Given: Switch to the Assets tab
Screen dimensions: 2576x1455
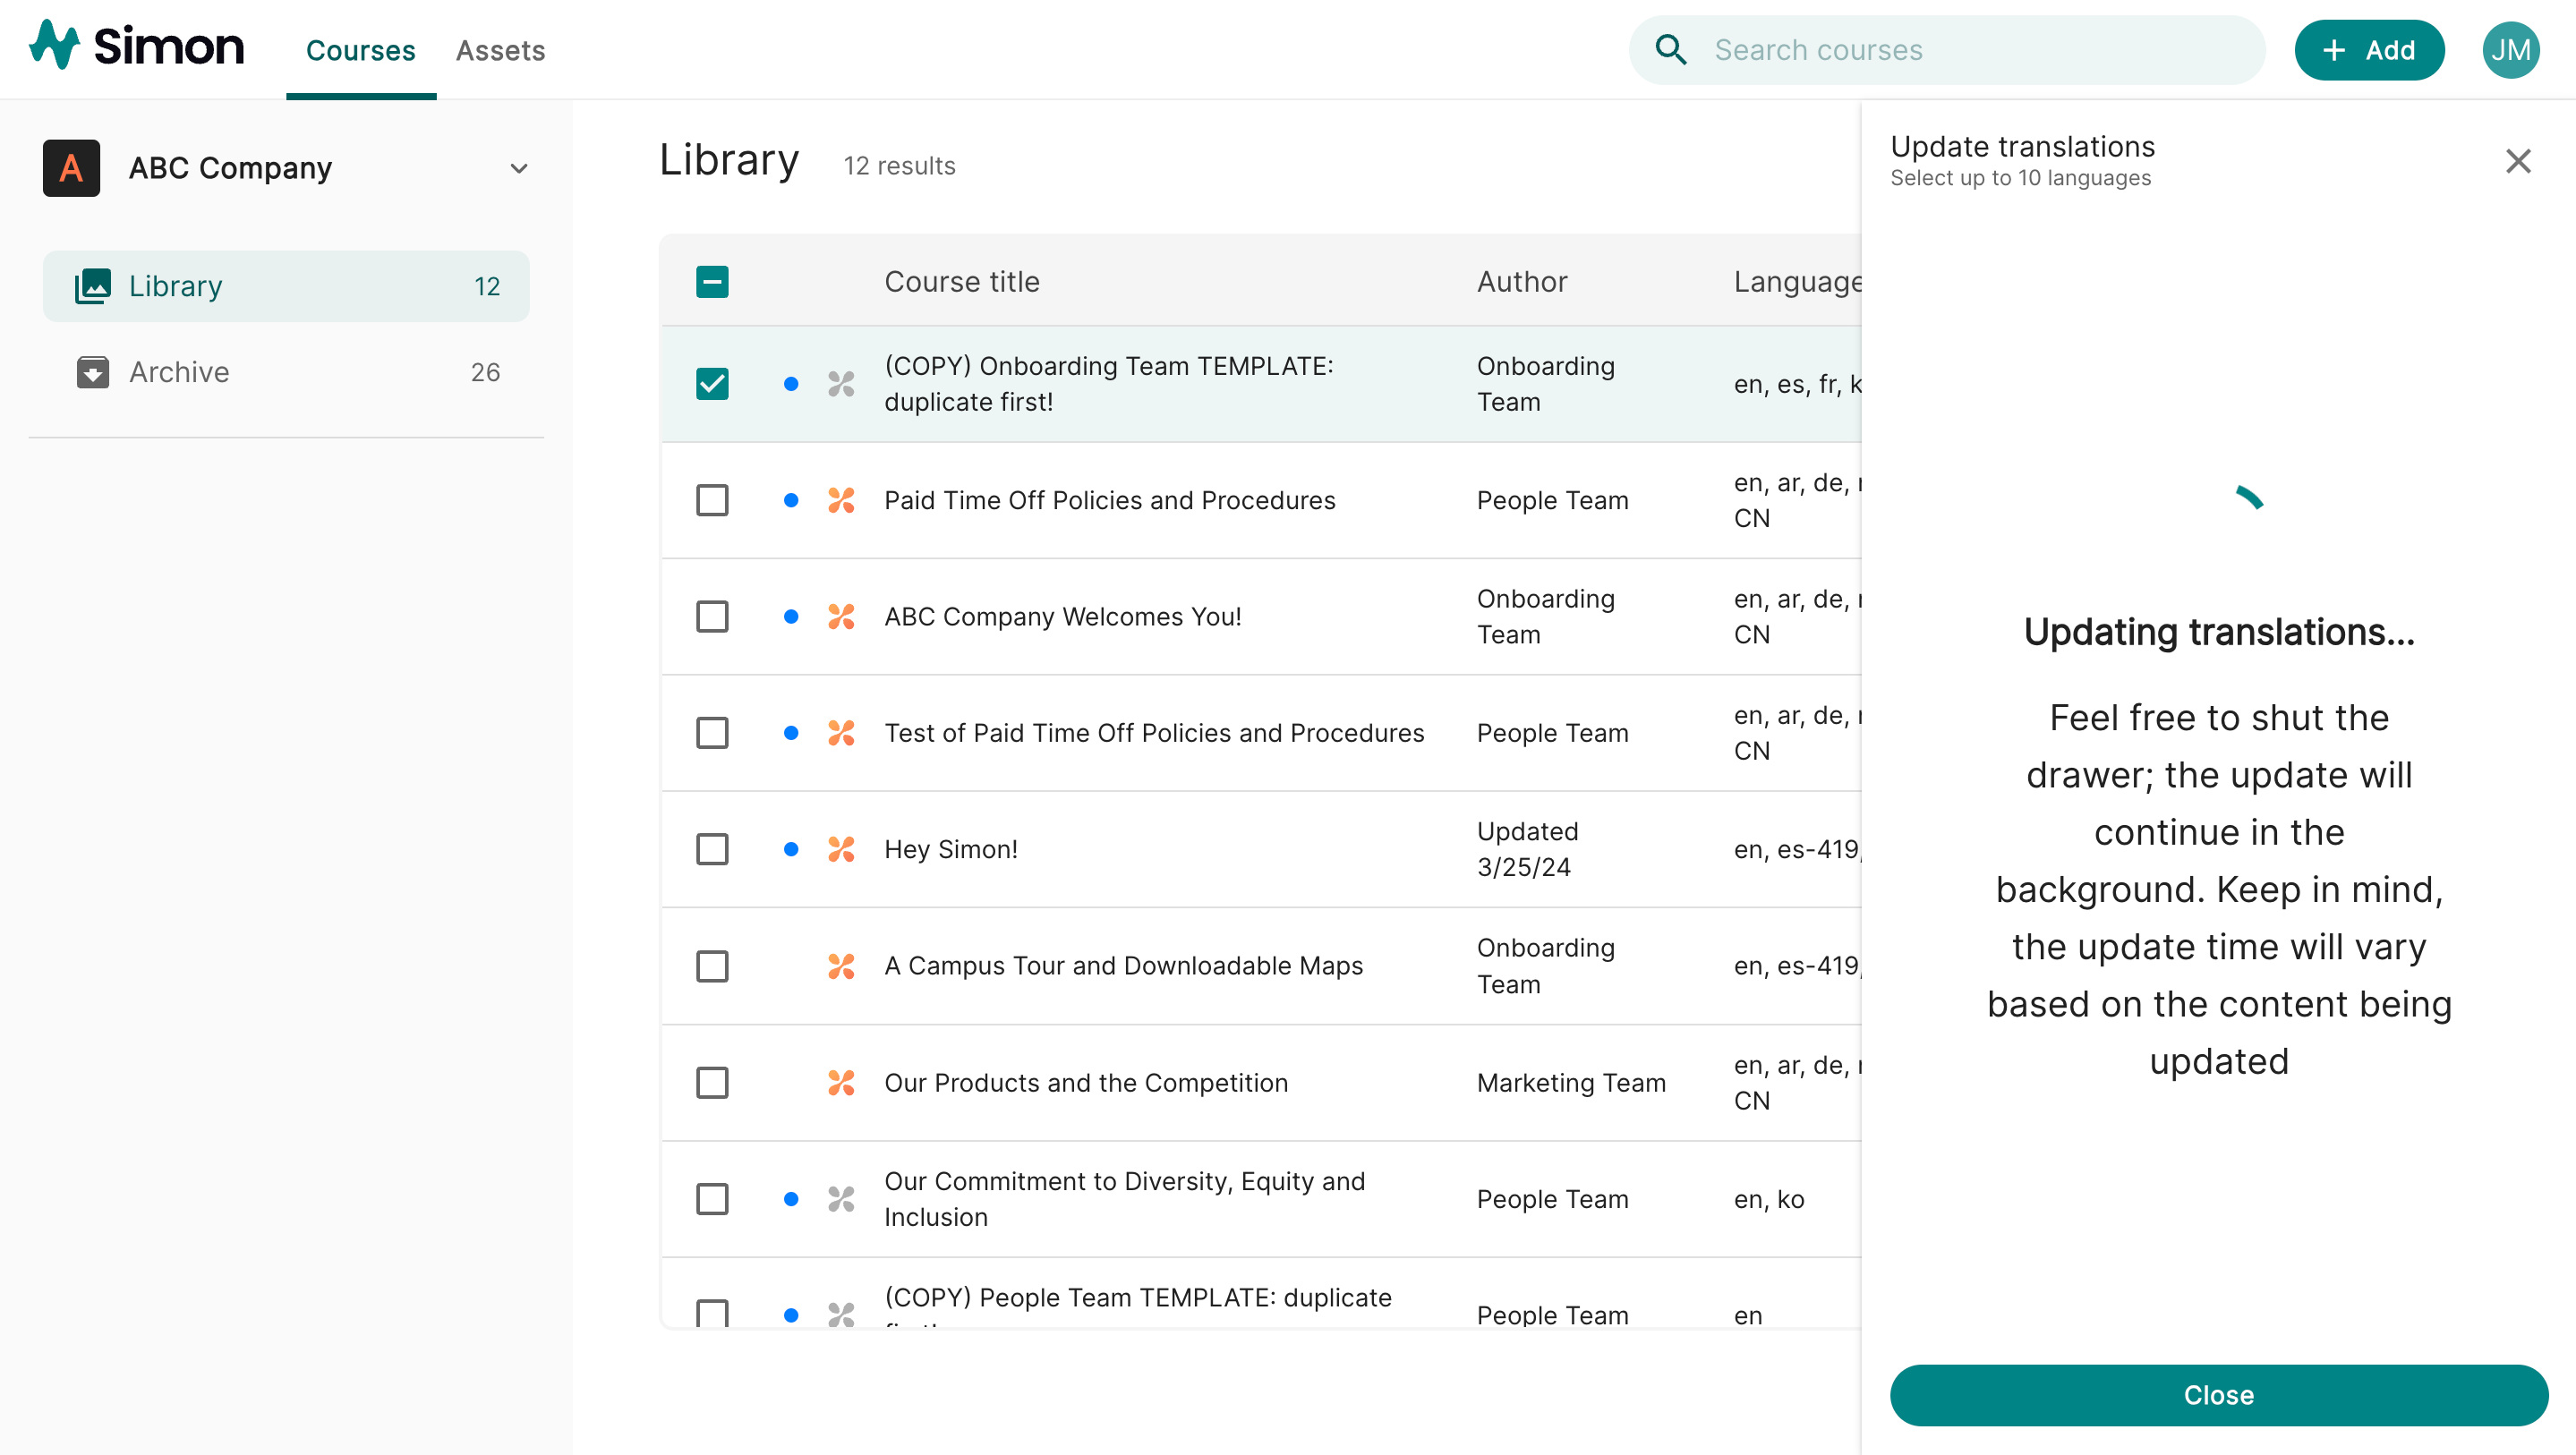Looking at the screenshot, I should point(500,50).
